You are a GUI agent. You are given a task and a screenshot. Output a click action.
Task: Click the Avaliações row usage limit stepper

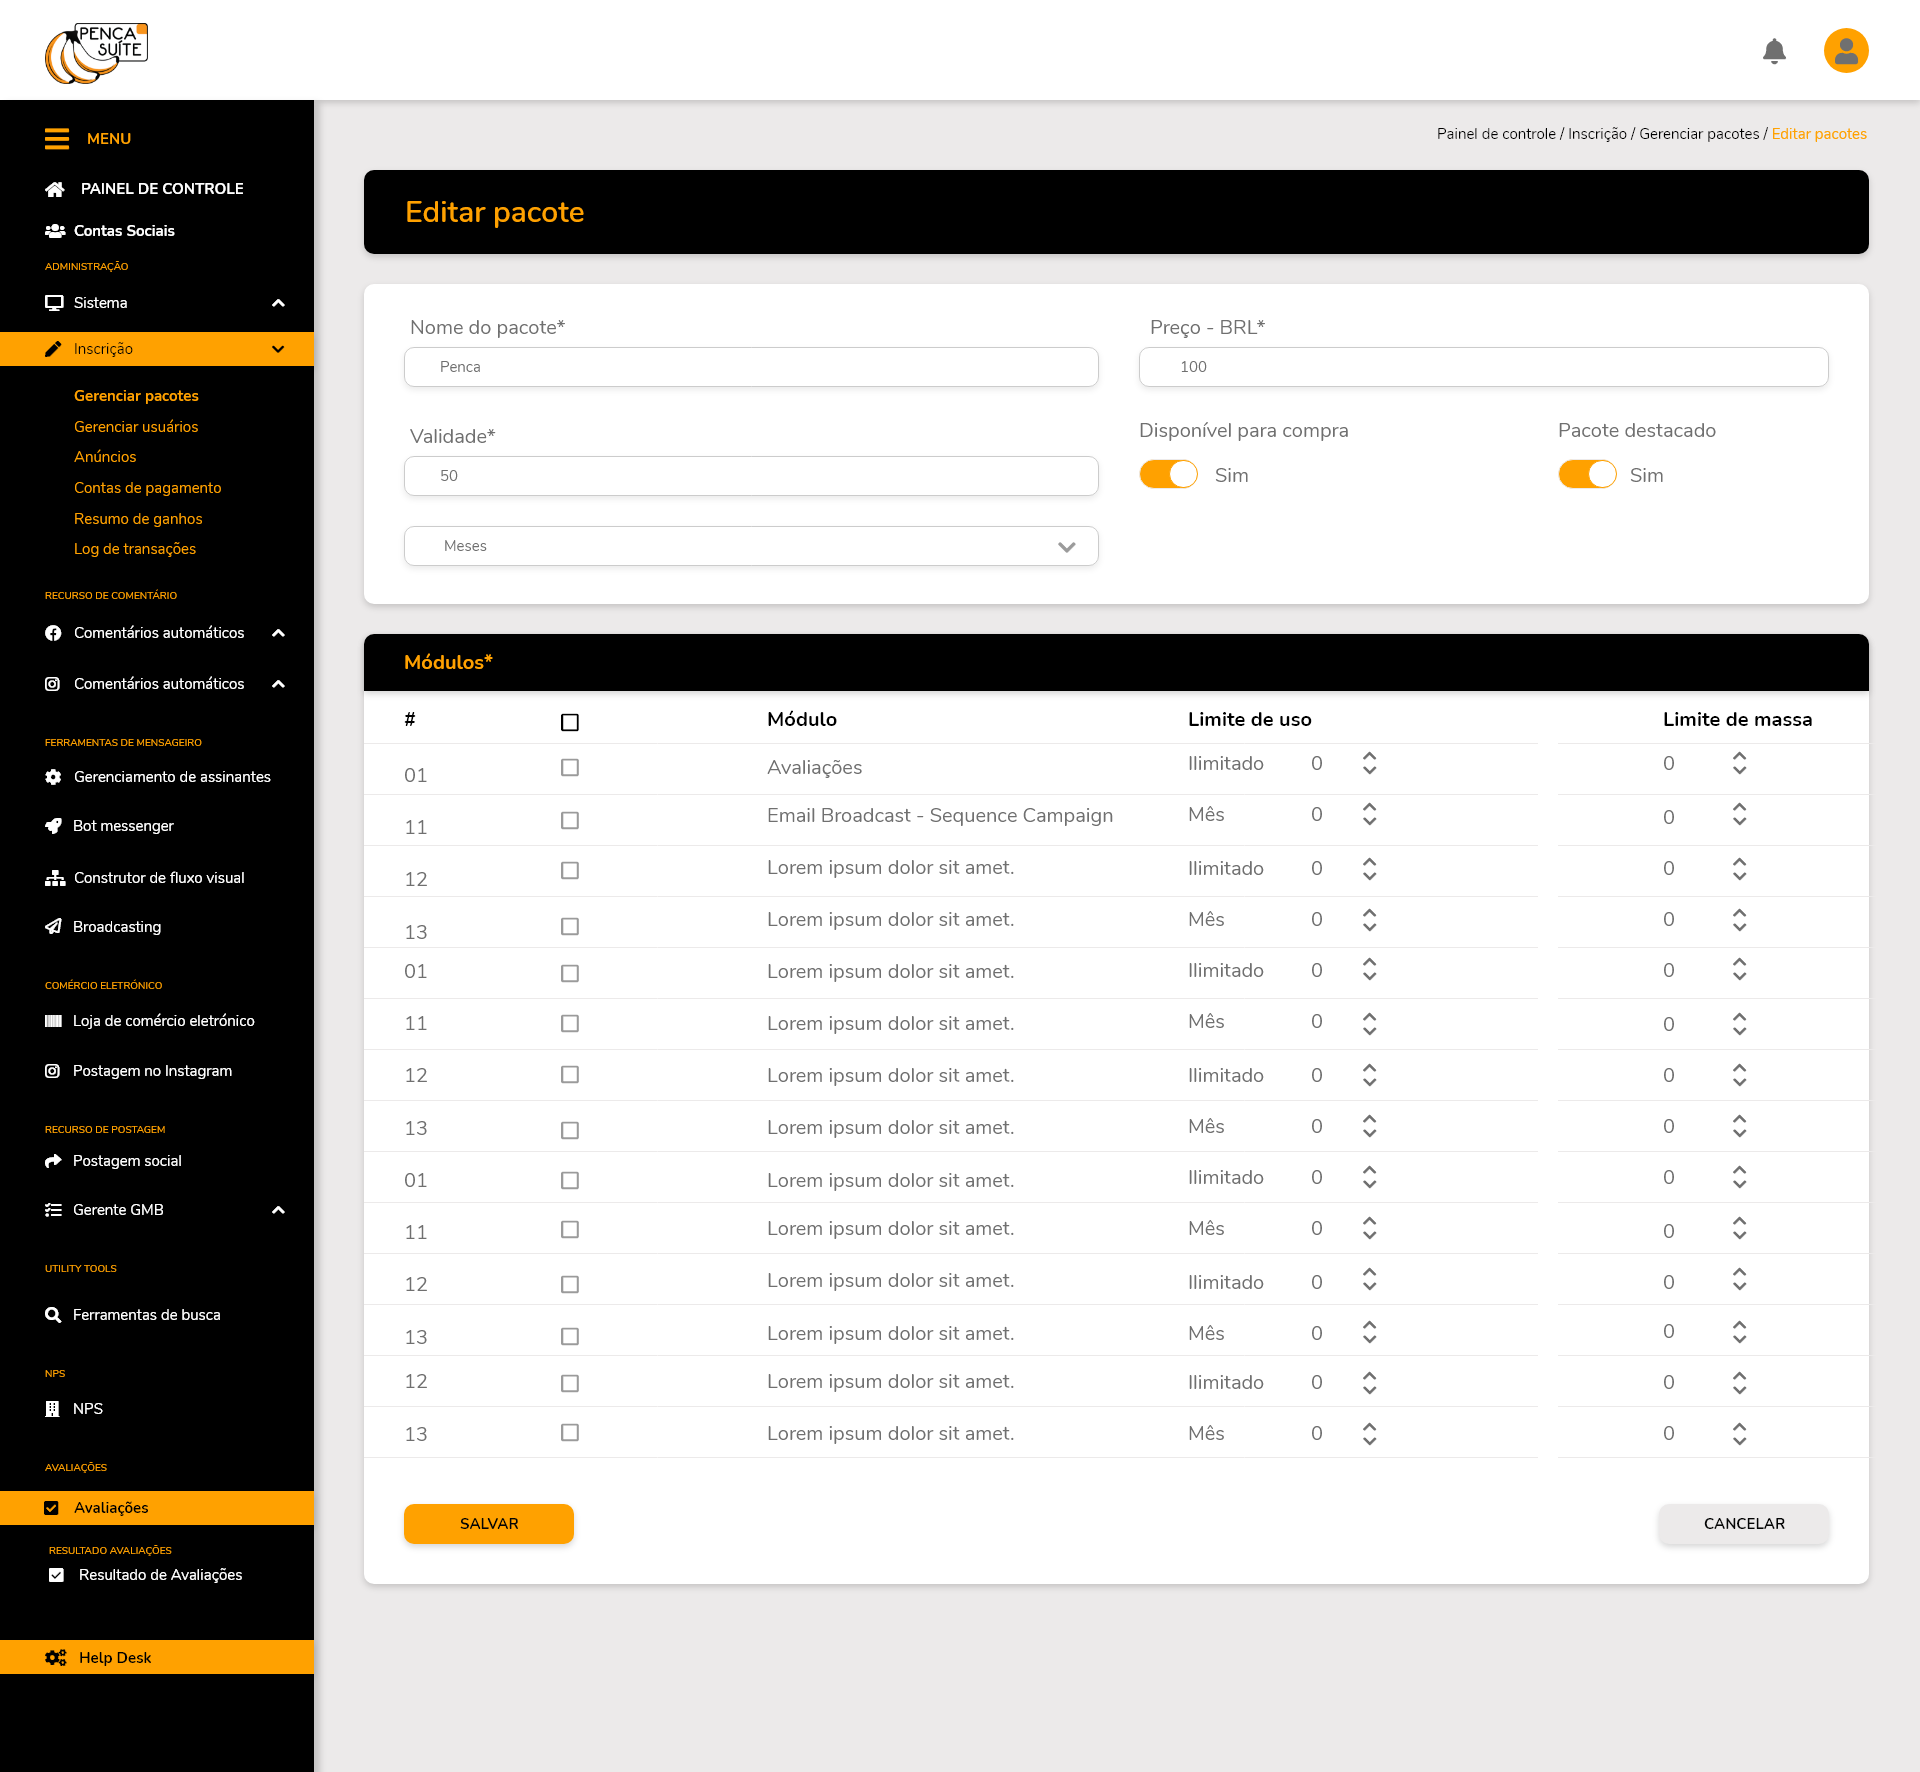pos(1369,764)
